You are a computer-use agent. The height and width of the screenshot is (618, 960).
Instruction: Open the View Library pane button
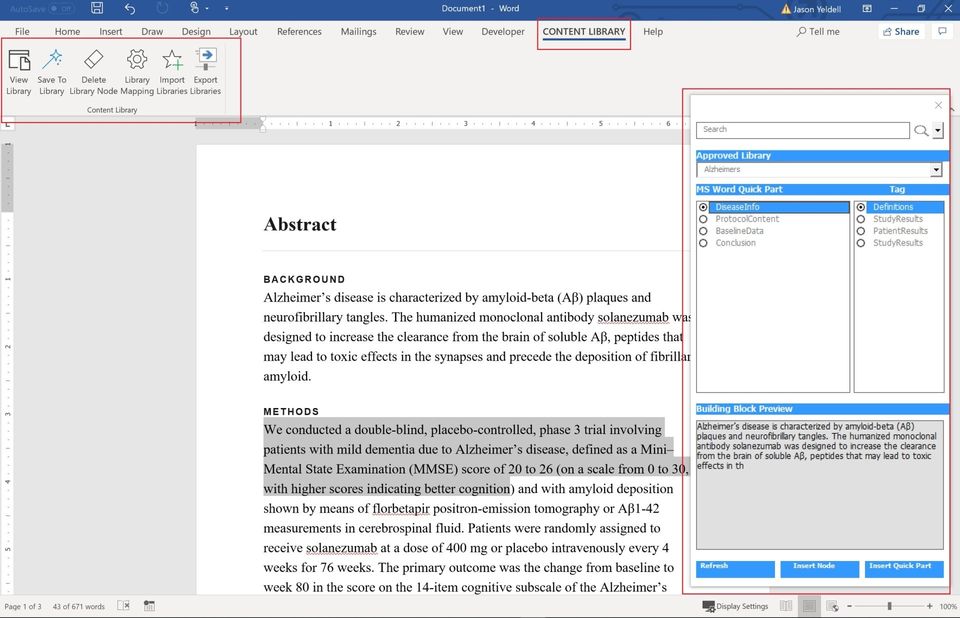tap(19, 72)
